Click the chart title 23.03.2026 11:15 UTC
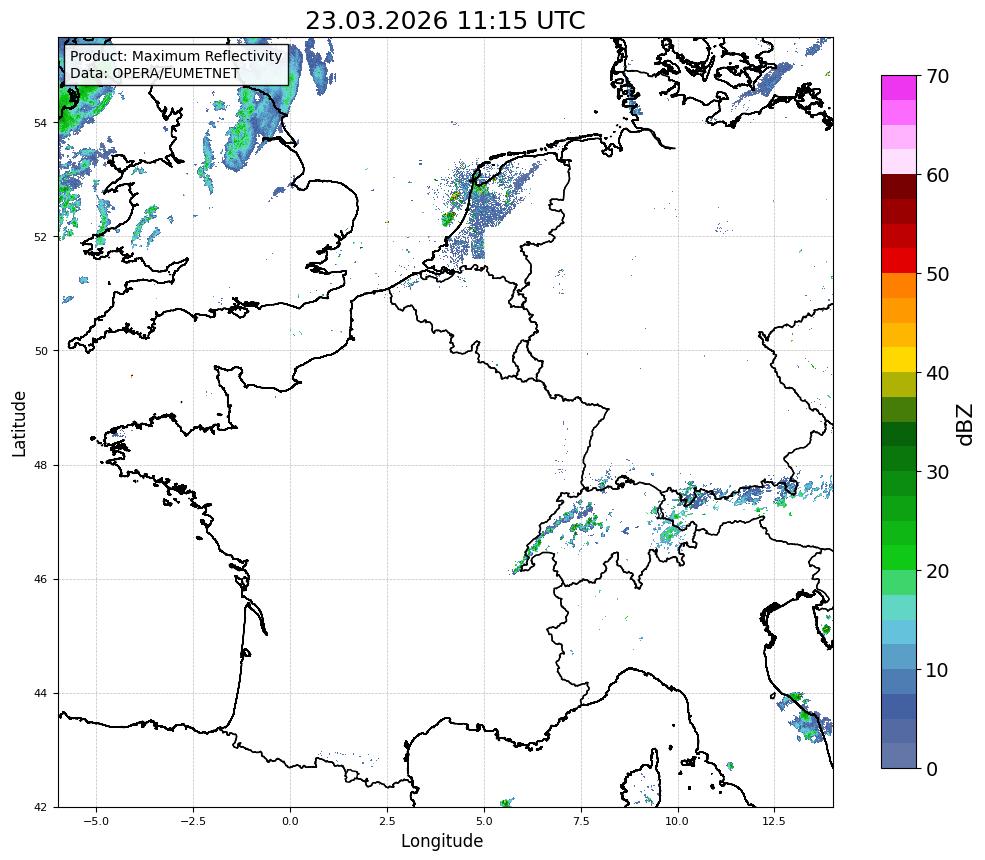The width and height of the screenshot is (985, 860). [445, 20]
